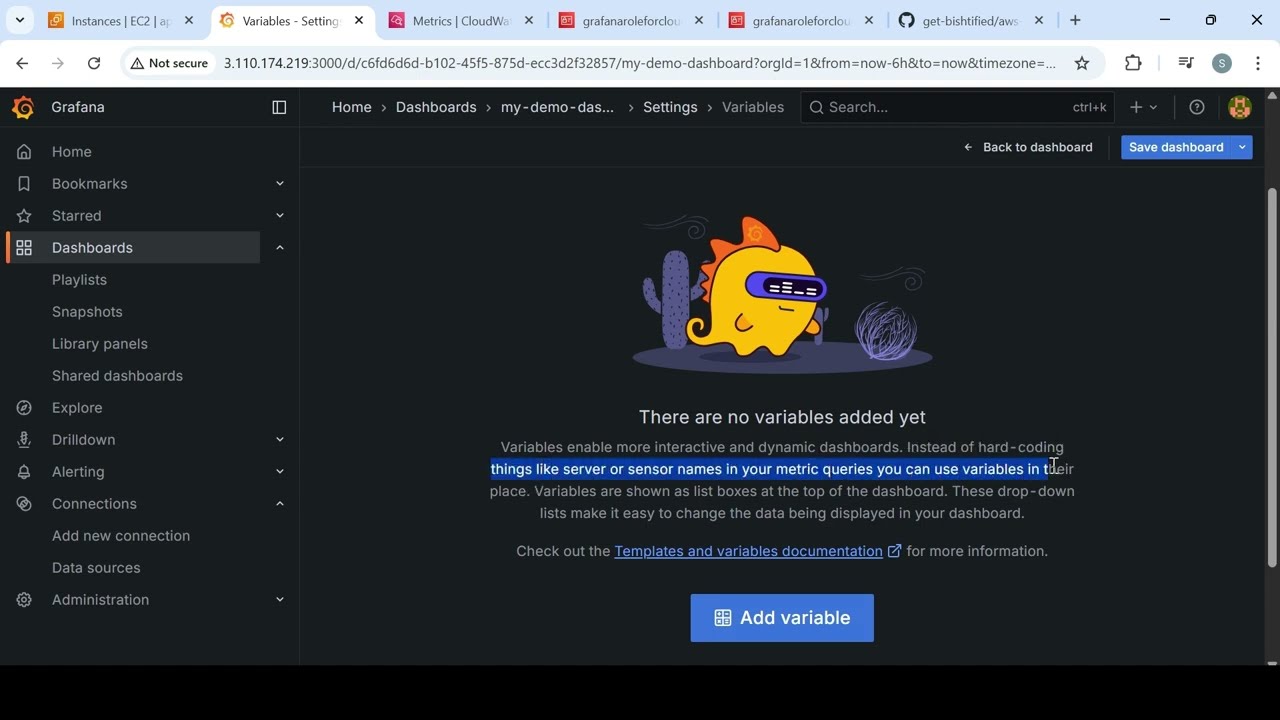Switch to the Metrics CloudWatch tab
The width and height of the screenshot is (1280, 720).
coord(460,20)
